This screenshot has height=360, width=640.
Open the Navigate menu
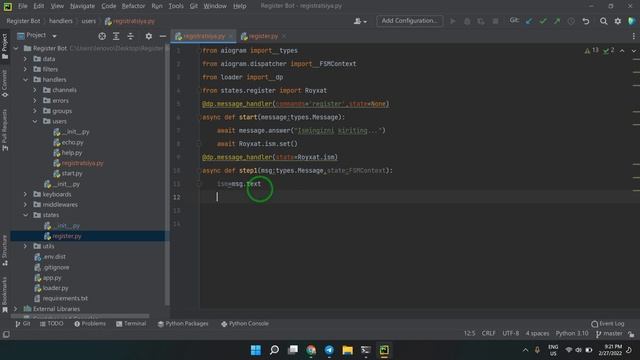coord(82,6)
